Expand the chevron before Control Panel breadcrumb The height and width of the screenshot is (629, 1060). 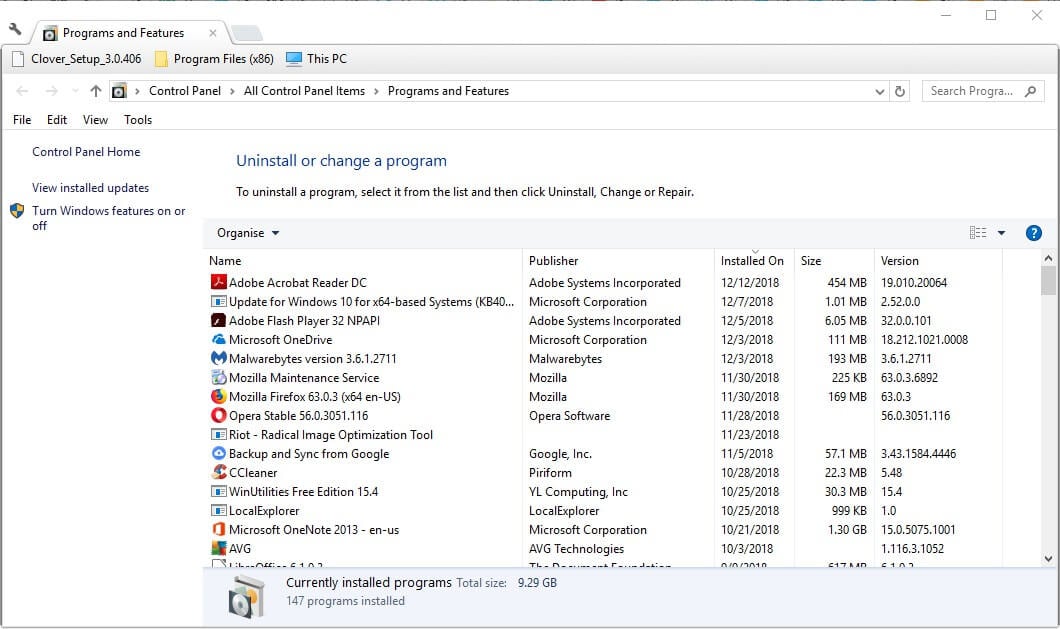click(x=137, y=91)
